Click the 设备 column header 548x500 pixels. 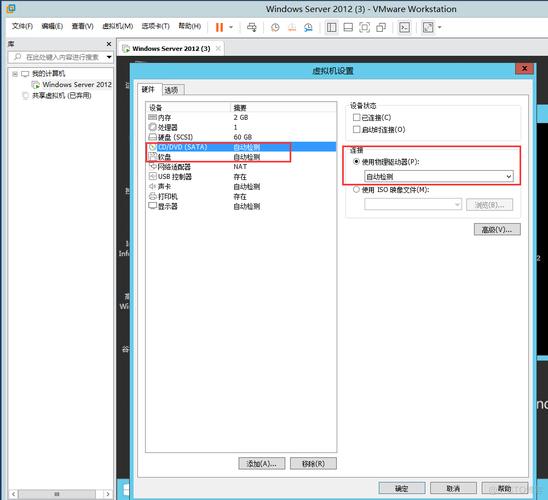(188, 107)
